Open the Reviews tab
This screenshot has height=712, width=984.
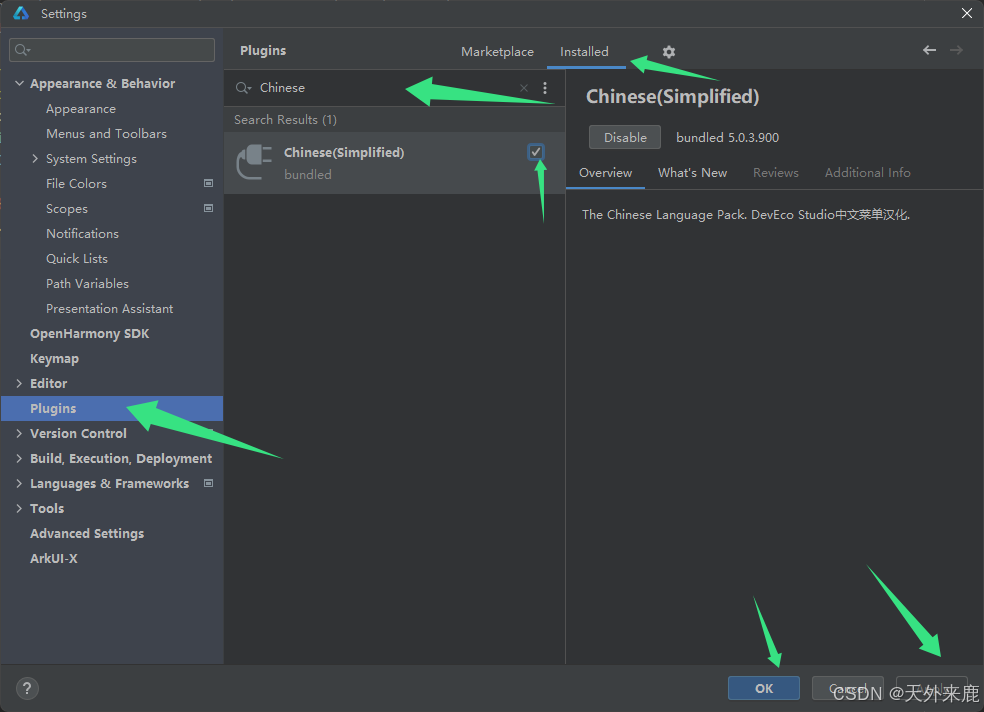tap(776, 173)
